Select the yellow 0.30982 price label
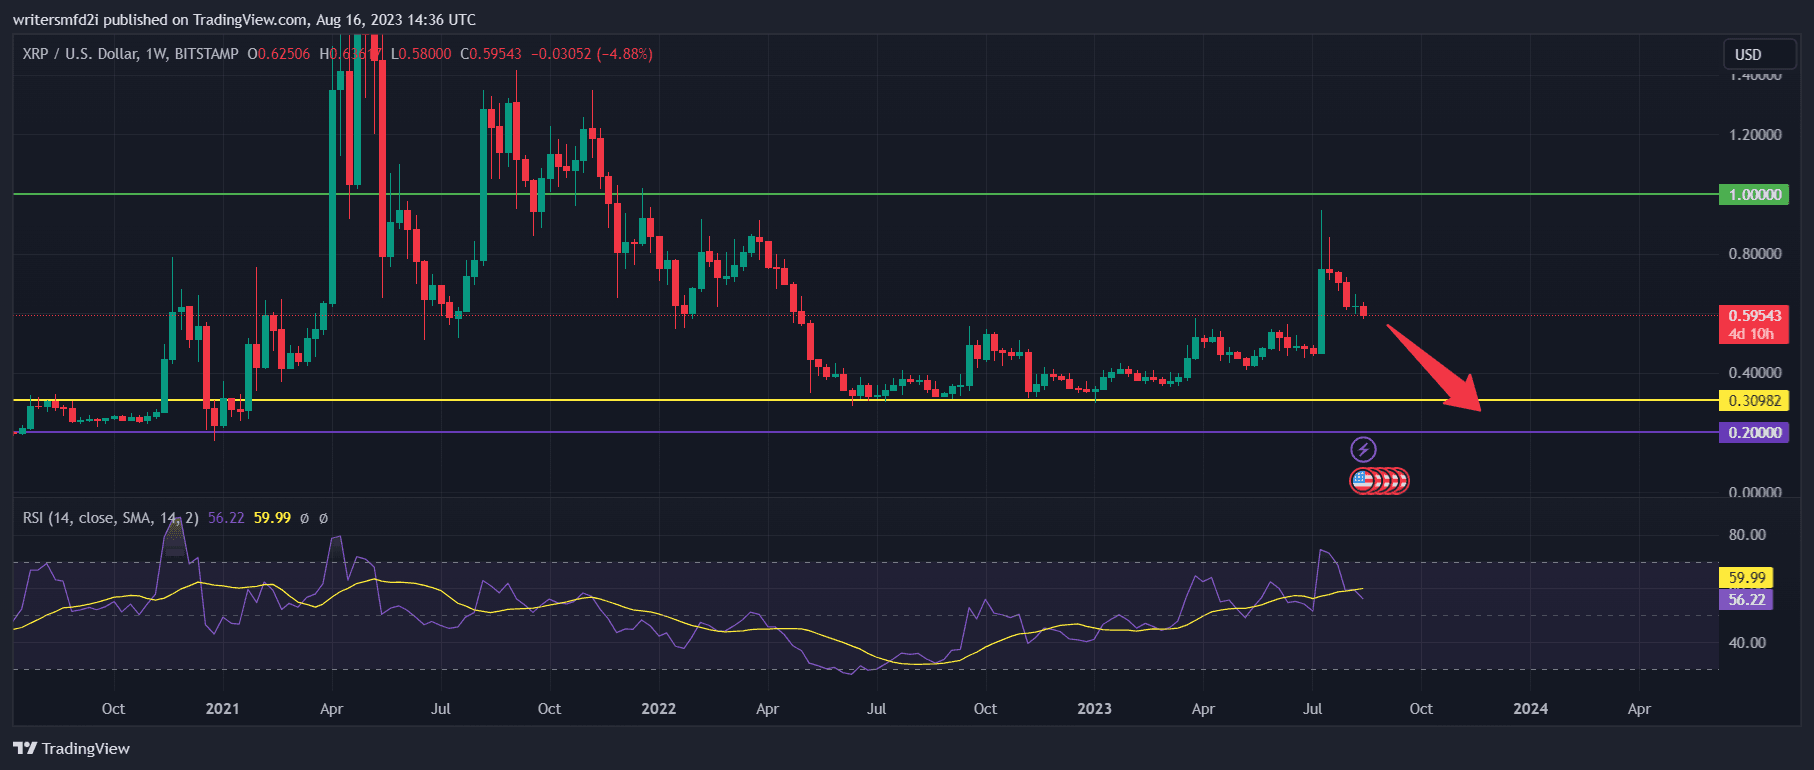Screen dimensions: 1814x770 pos(1754,400)
